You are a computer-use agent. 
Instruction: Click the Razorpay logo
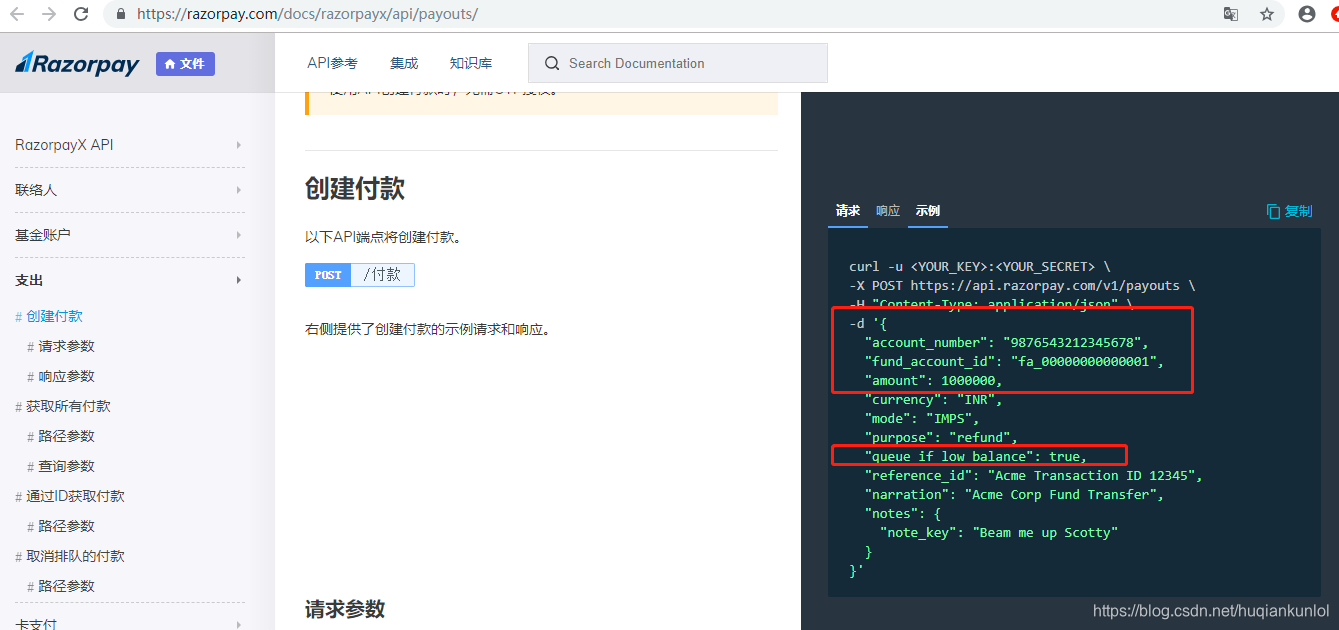[x=77, y=63]
